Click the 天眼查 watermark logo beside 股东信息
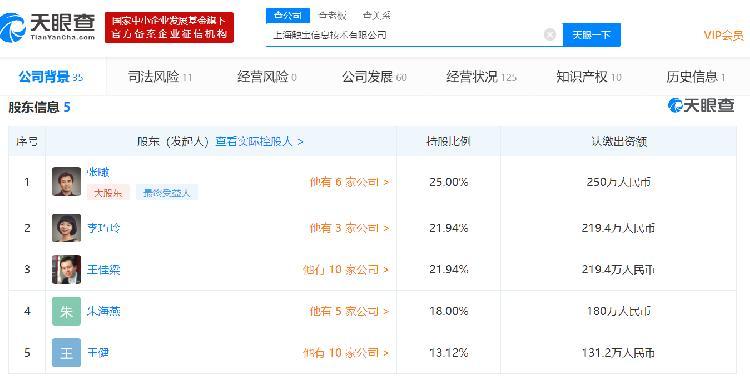Screen dimensions: 750x376 701,106
